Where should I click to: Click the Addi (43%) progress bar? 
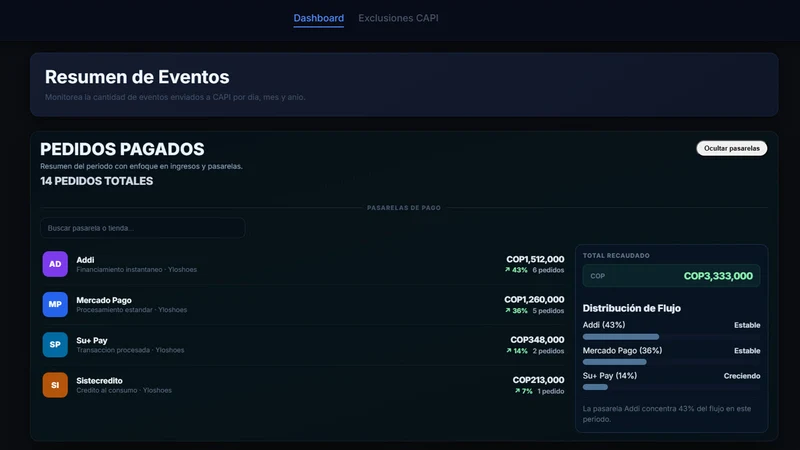pos(671,337)
